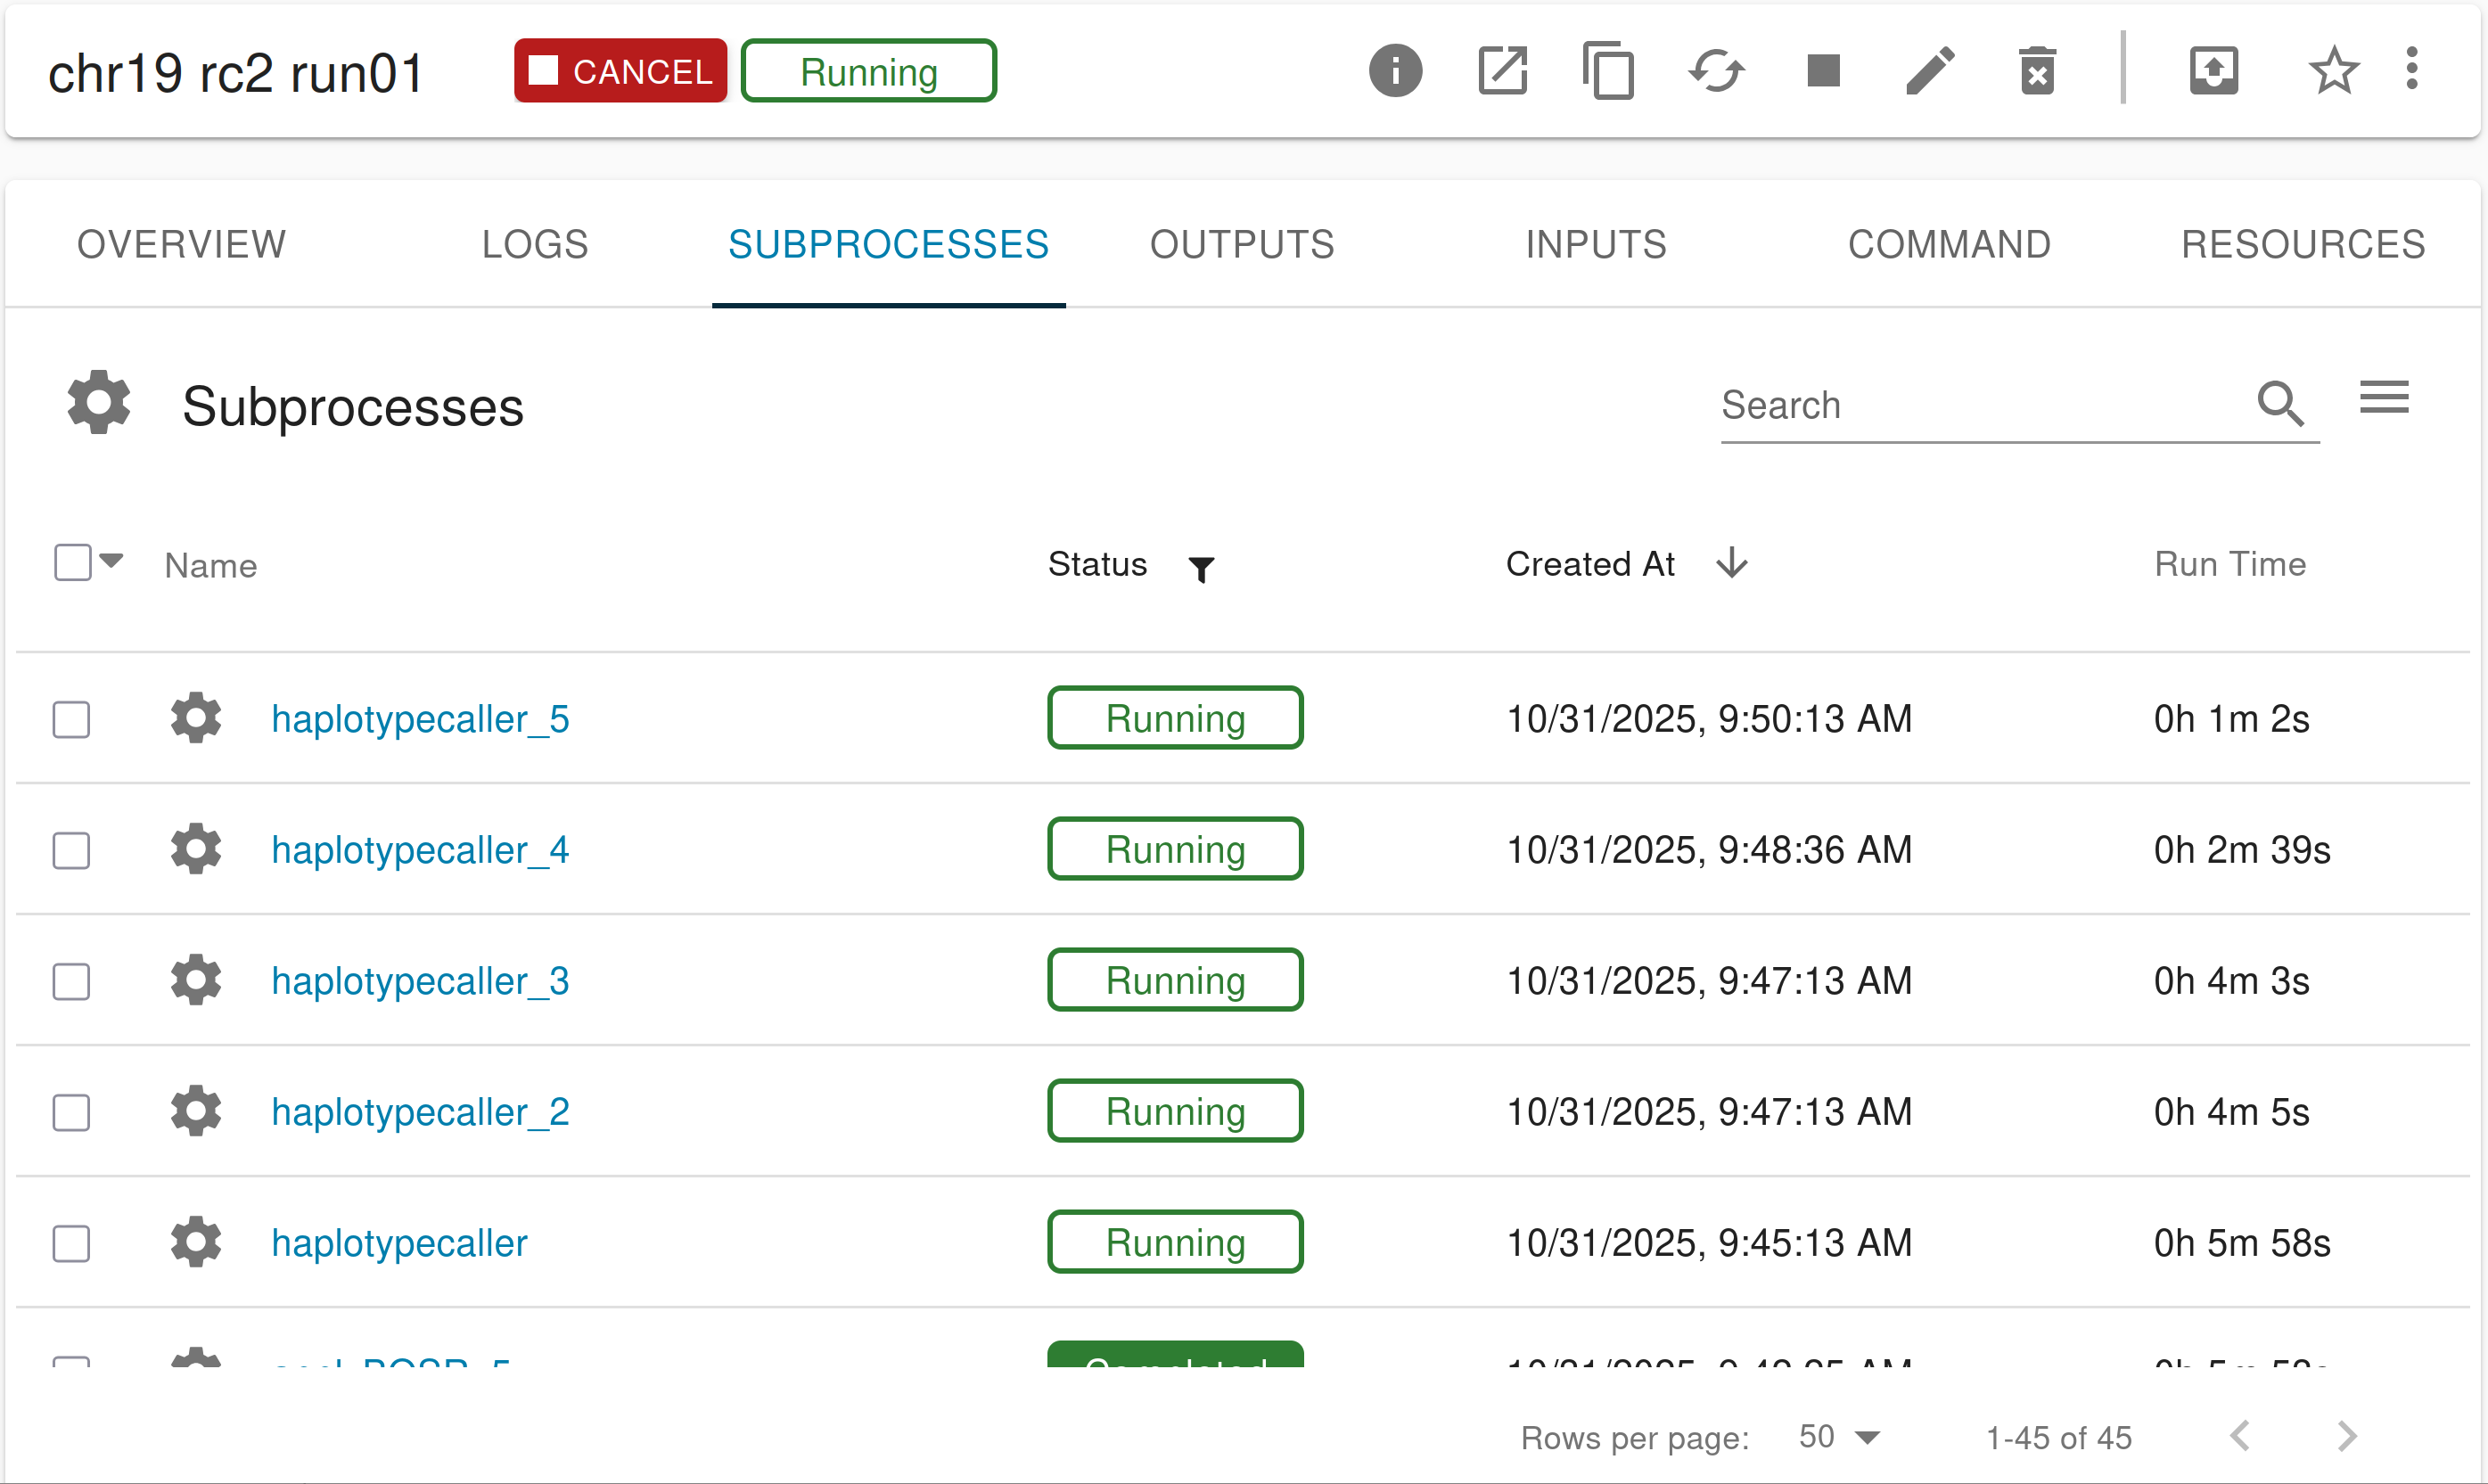This screenshot has height=1484, width=2488.
Task: Select the haplotypecaller_5 row checkbox
Action: 71,719
